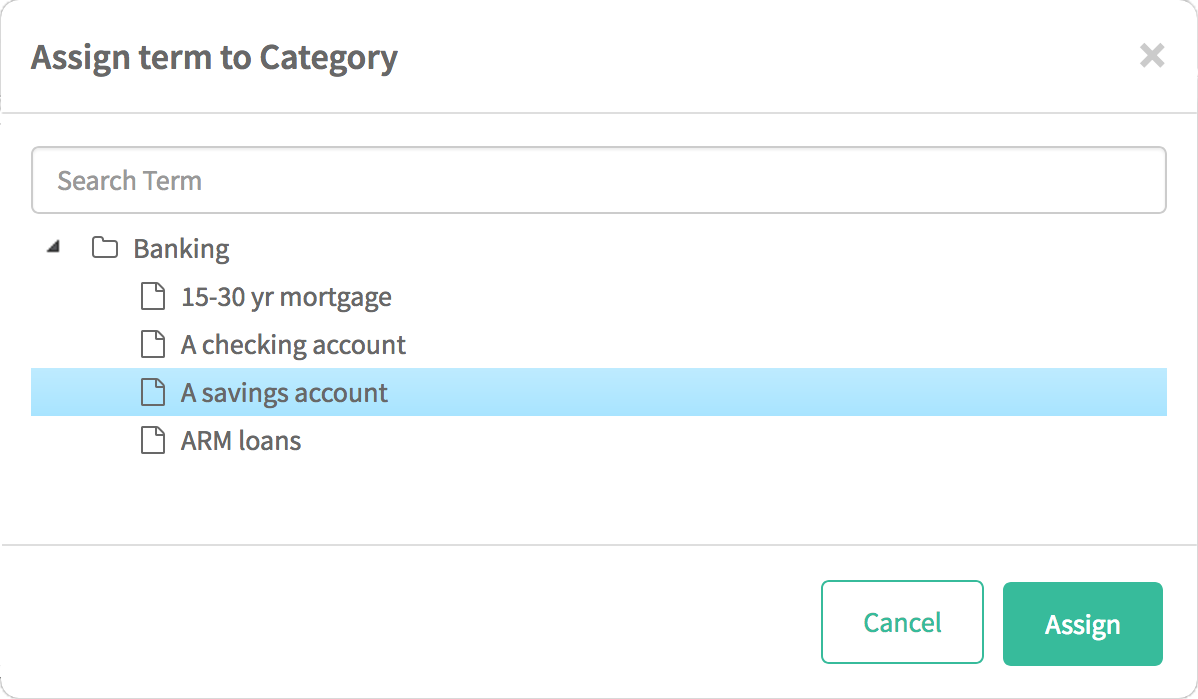The height and width of the screenshot is (699, 1198).
Task: Select the A savings account label text
Action: 284,393
